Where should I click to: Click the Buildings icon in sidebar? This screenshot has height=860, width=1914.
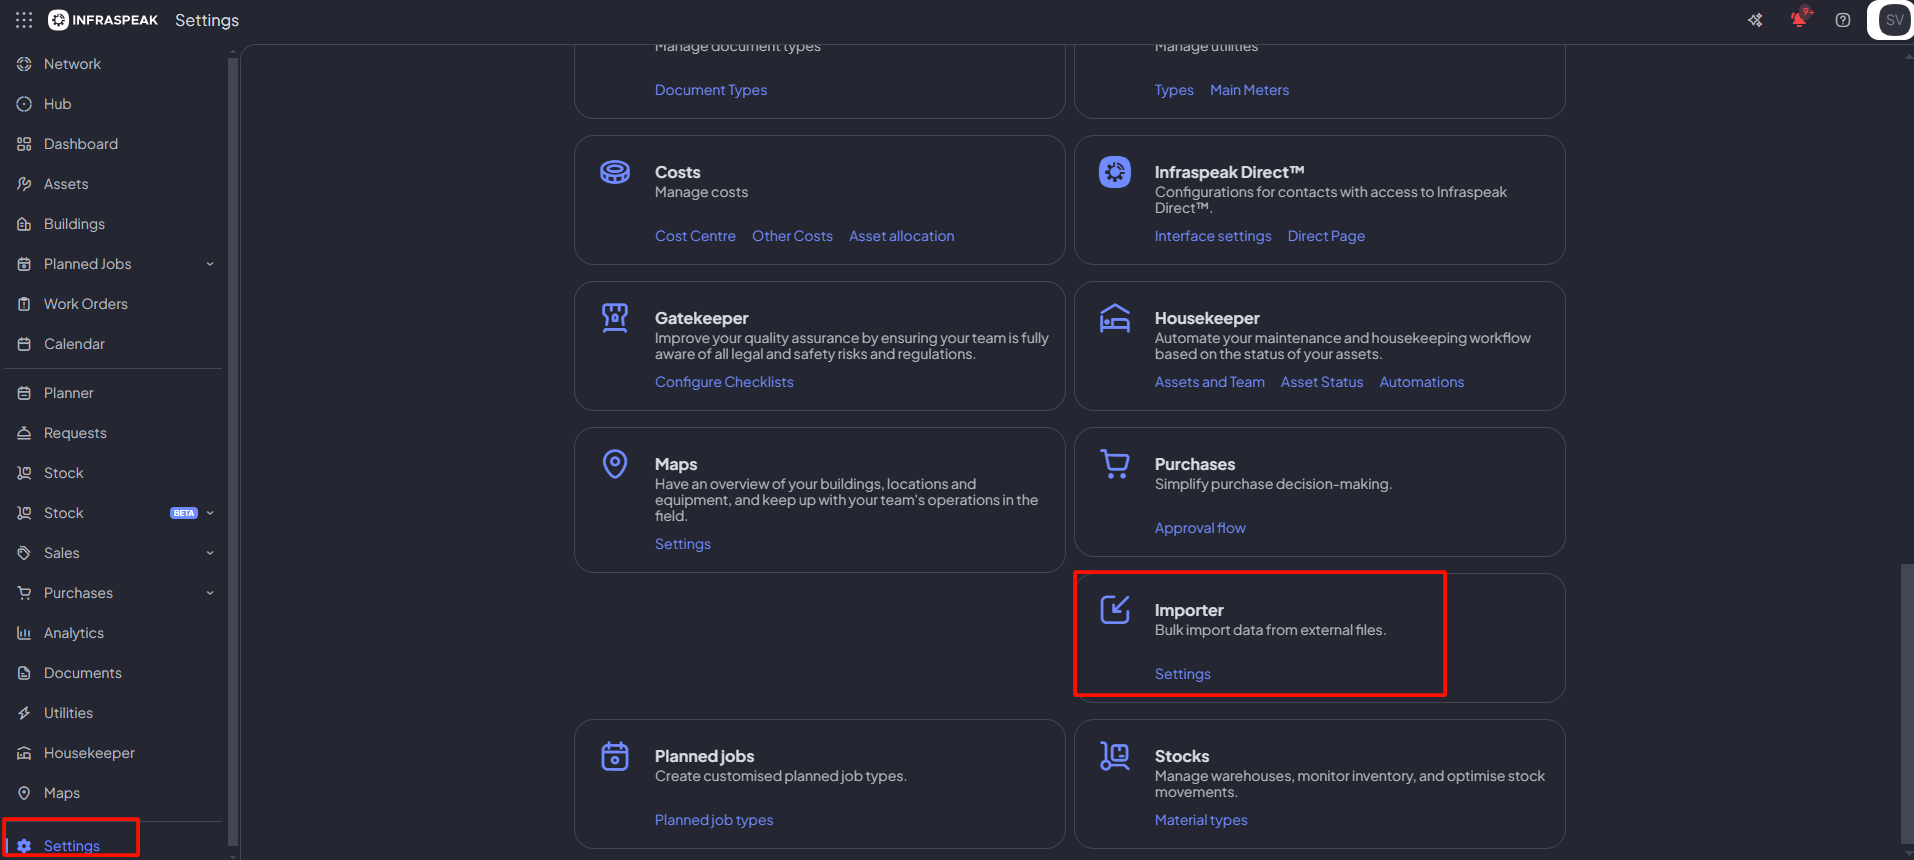tap(24, 224)
